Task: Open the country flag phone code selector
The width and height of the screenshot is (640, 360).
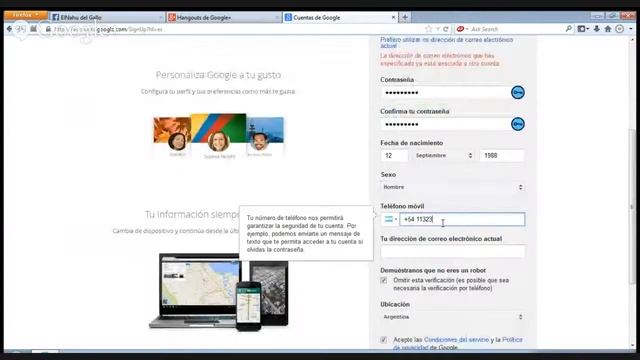Action: click(x=390, y=219)
